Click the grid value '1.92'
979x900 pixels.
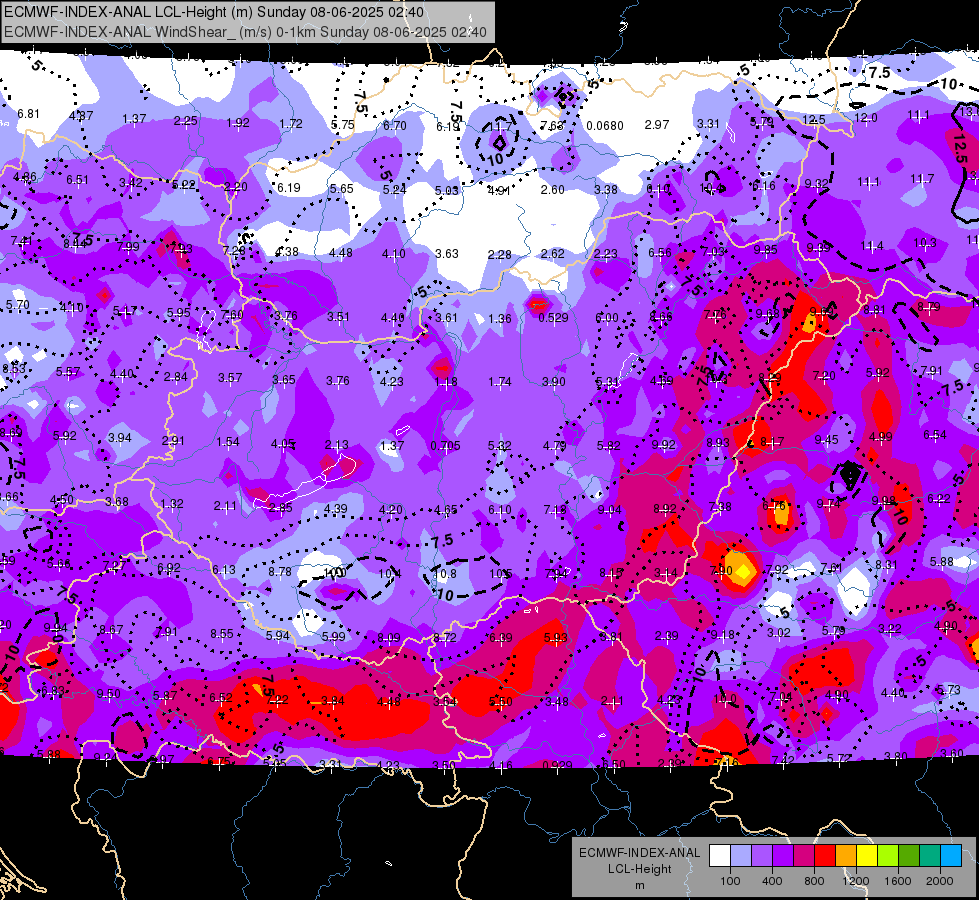click(238, 122)
